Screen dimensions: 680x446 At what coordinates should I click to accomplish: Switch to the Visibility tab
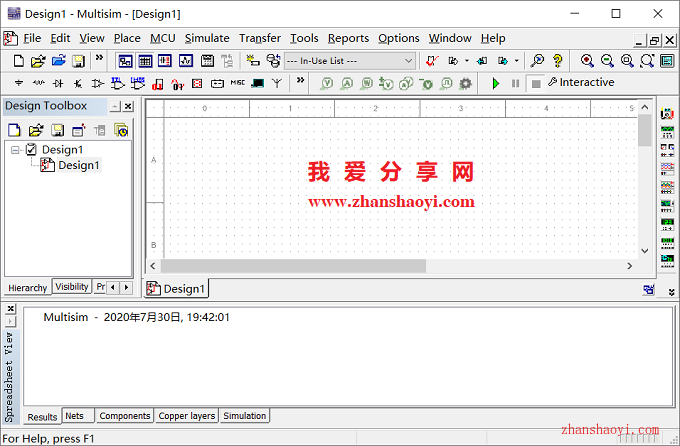(x=72, y=287)
